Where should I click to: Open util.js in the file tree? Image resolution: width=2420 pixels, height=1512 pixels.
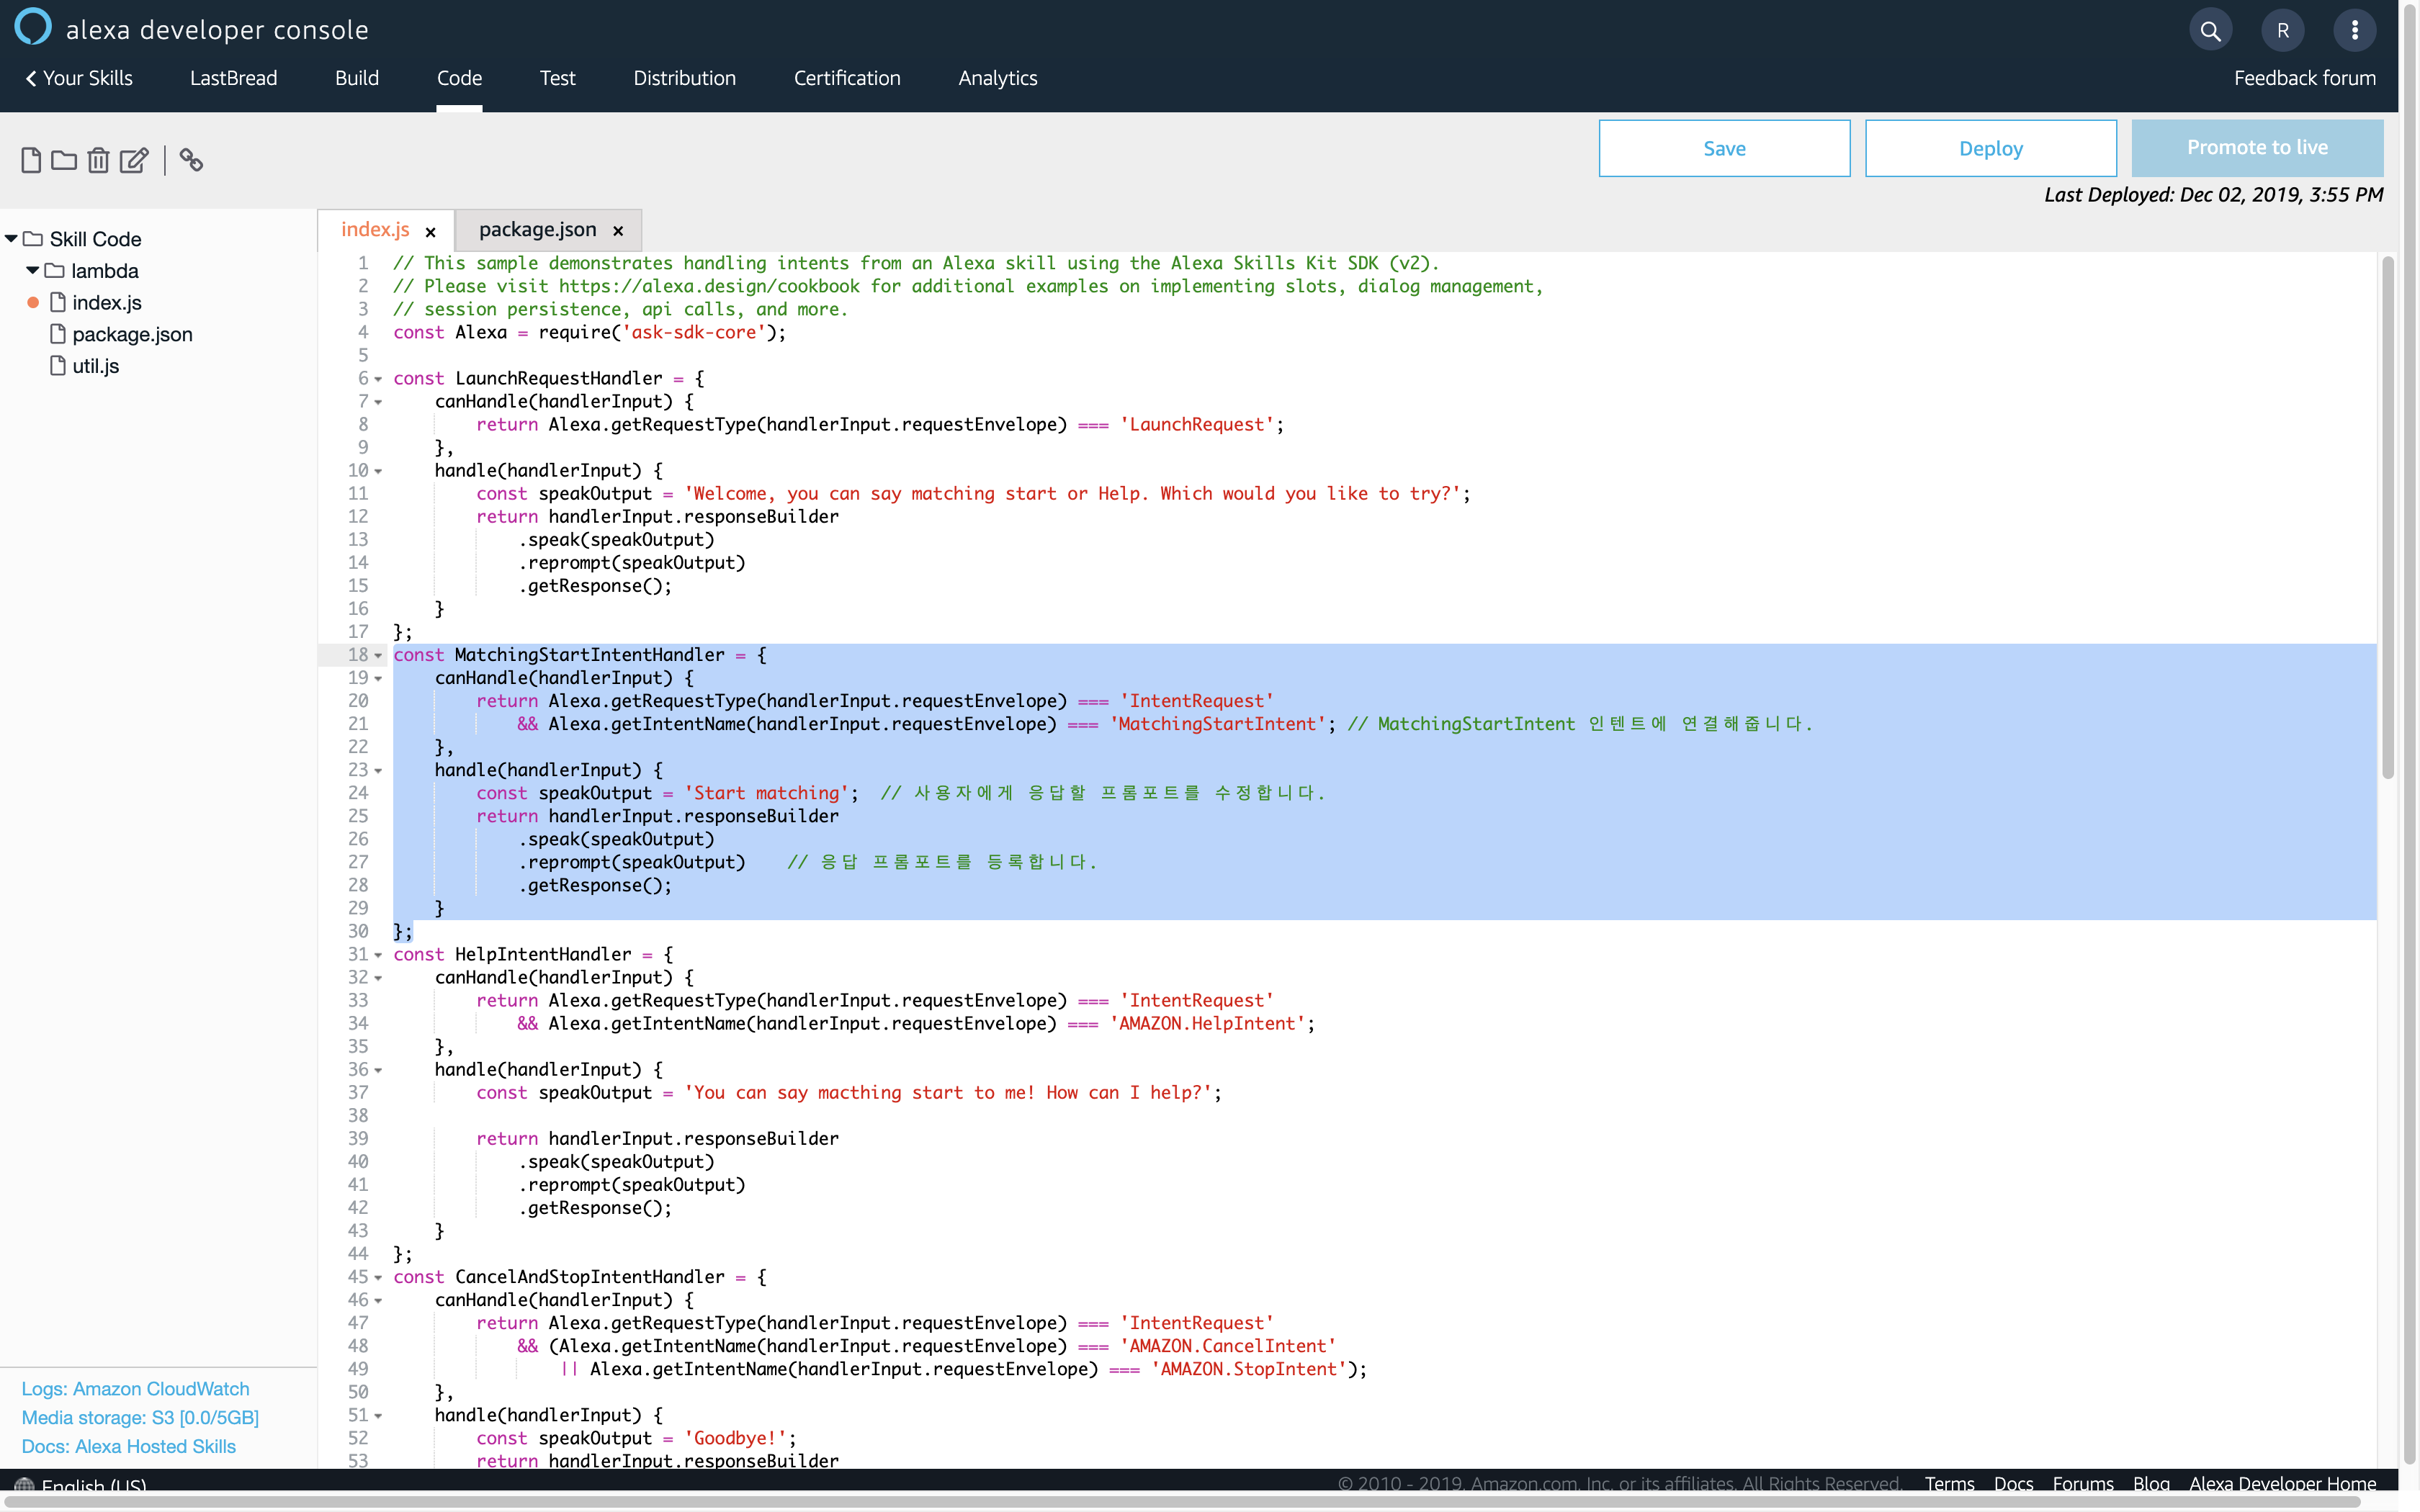click(96, 366)
